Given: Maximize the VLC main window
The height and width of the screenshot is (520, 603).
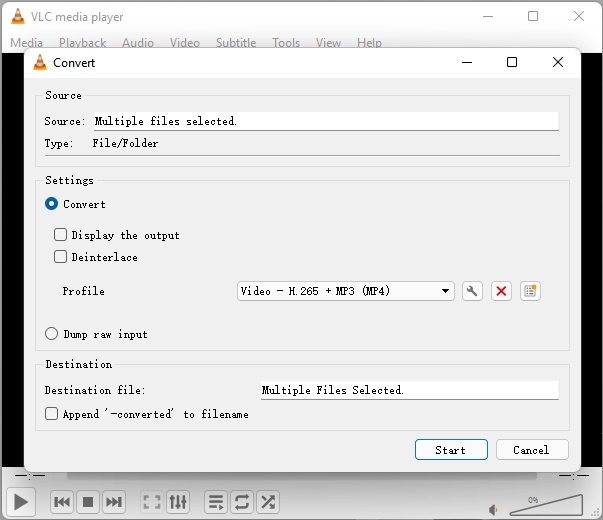Looking at the screenshot, I should [x=533, y=16].
